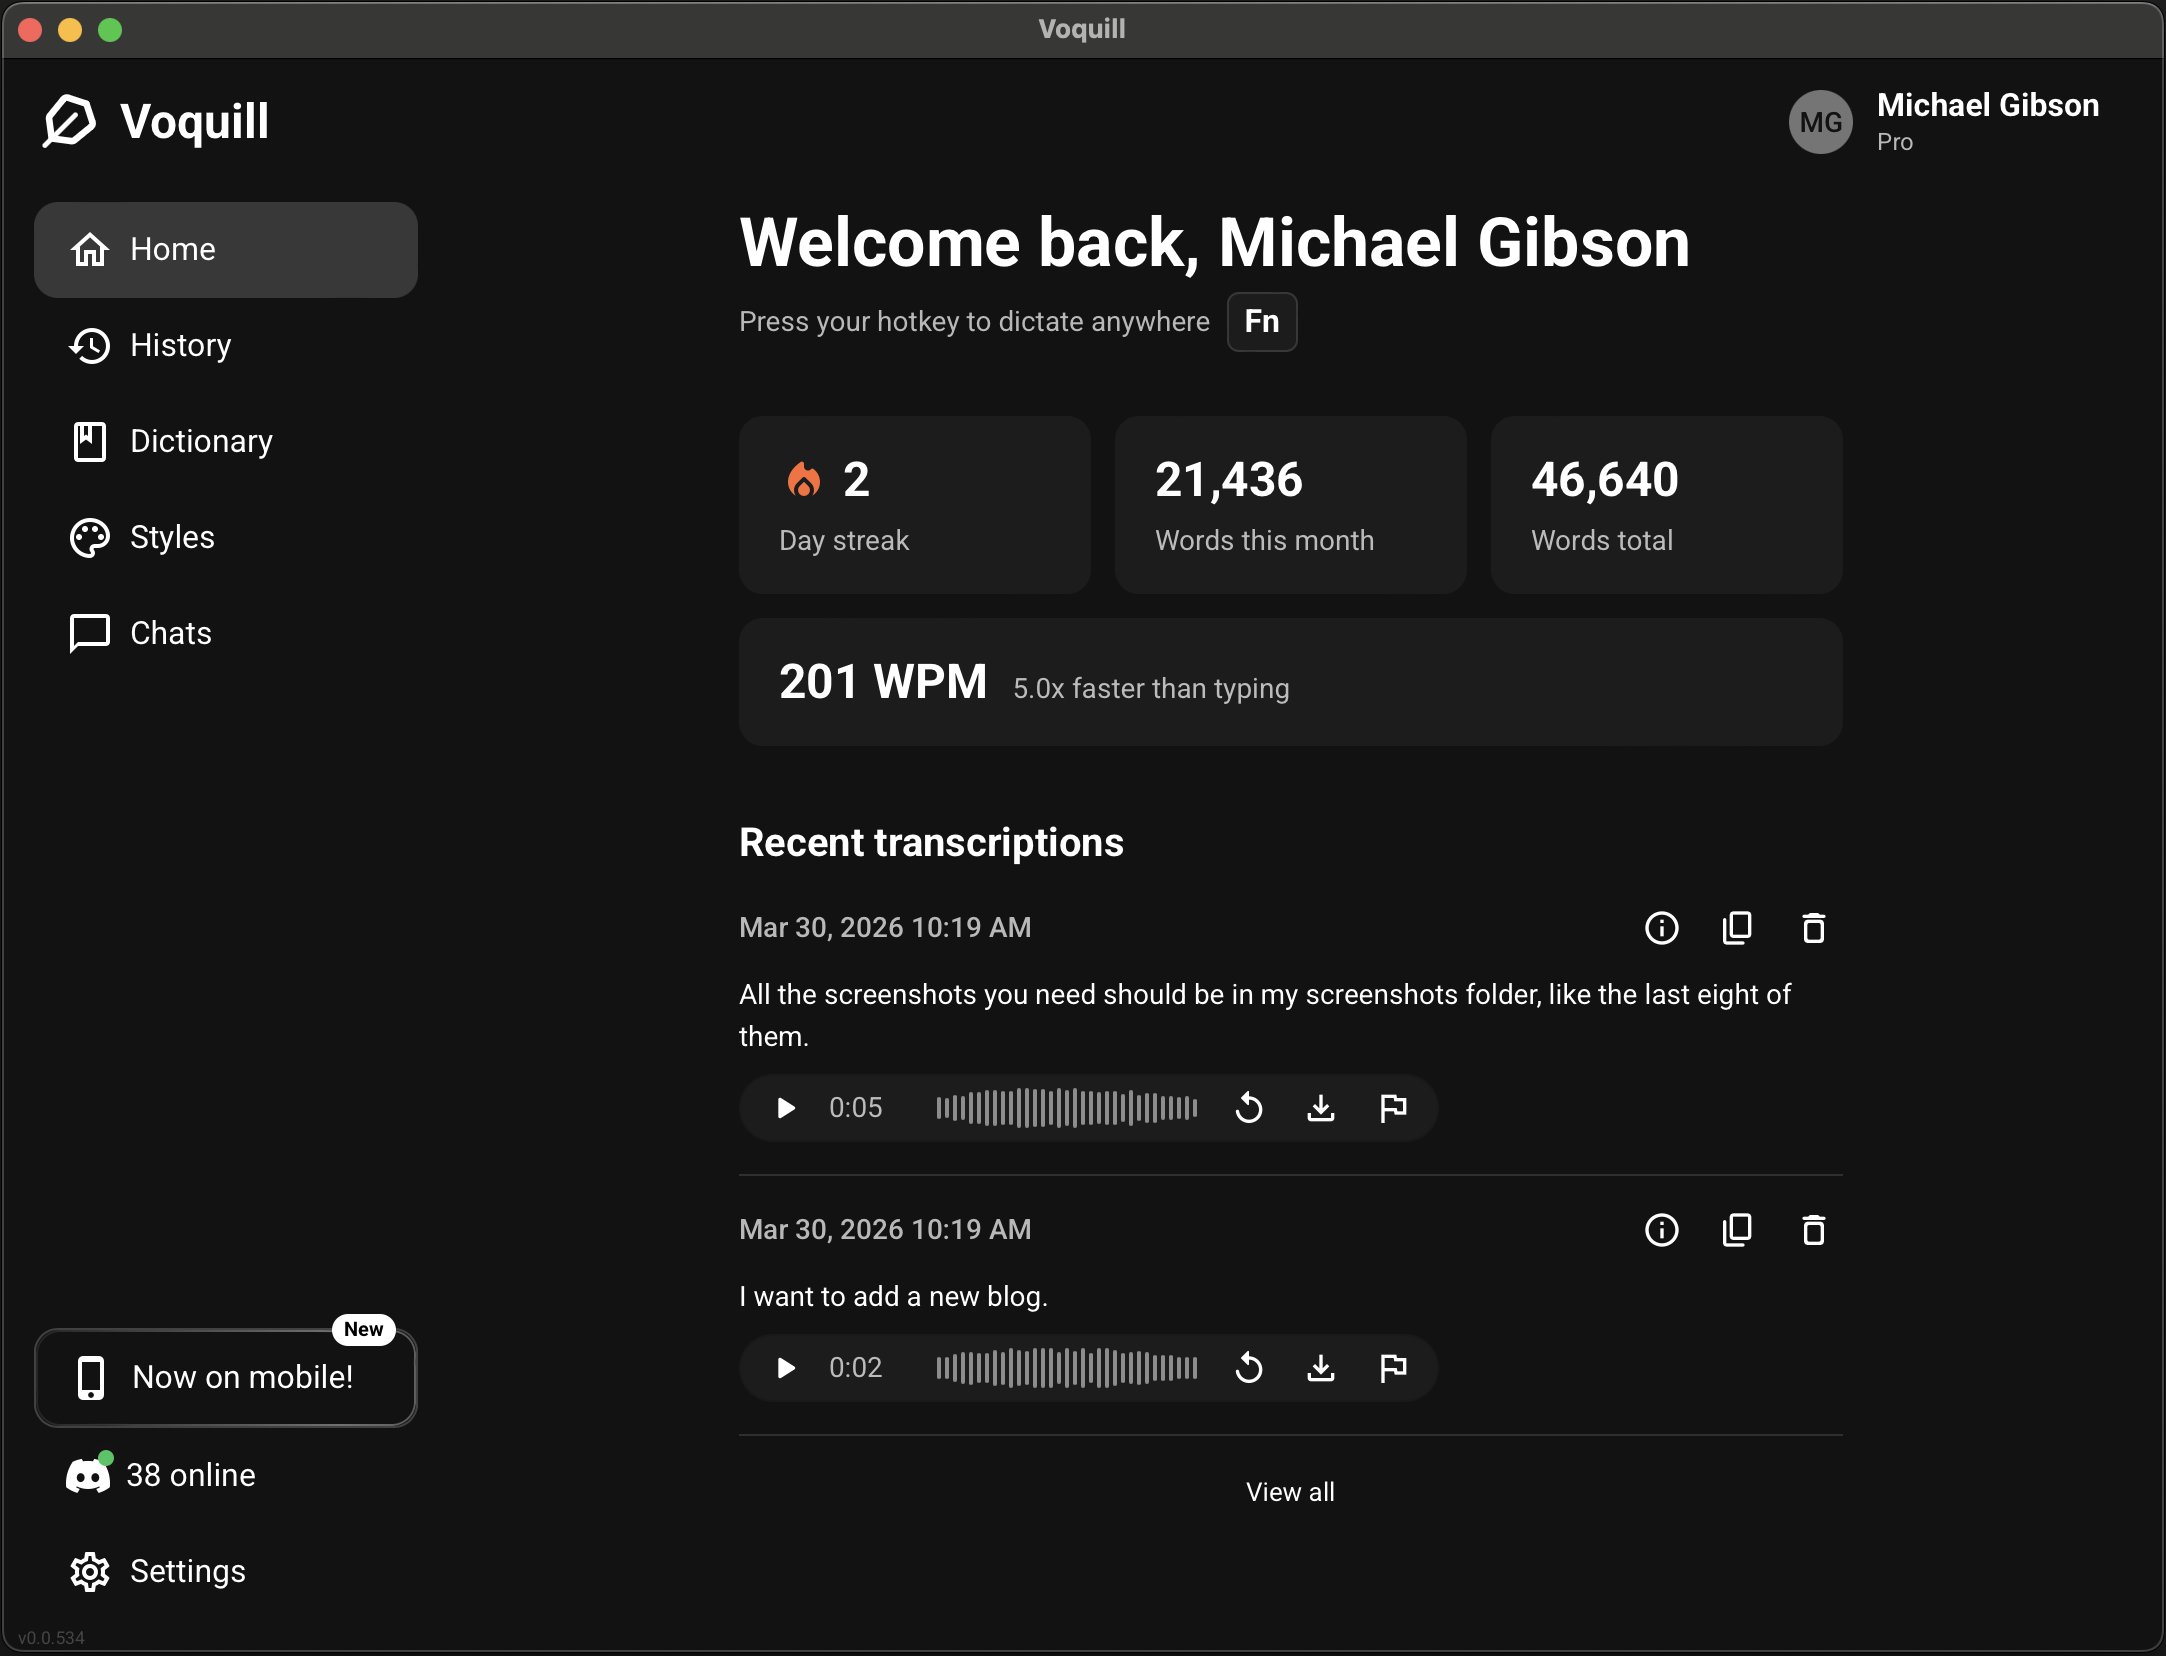
Task: Flag the first transcription audio
Action: coord(1393,1108)
